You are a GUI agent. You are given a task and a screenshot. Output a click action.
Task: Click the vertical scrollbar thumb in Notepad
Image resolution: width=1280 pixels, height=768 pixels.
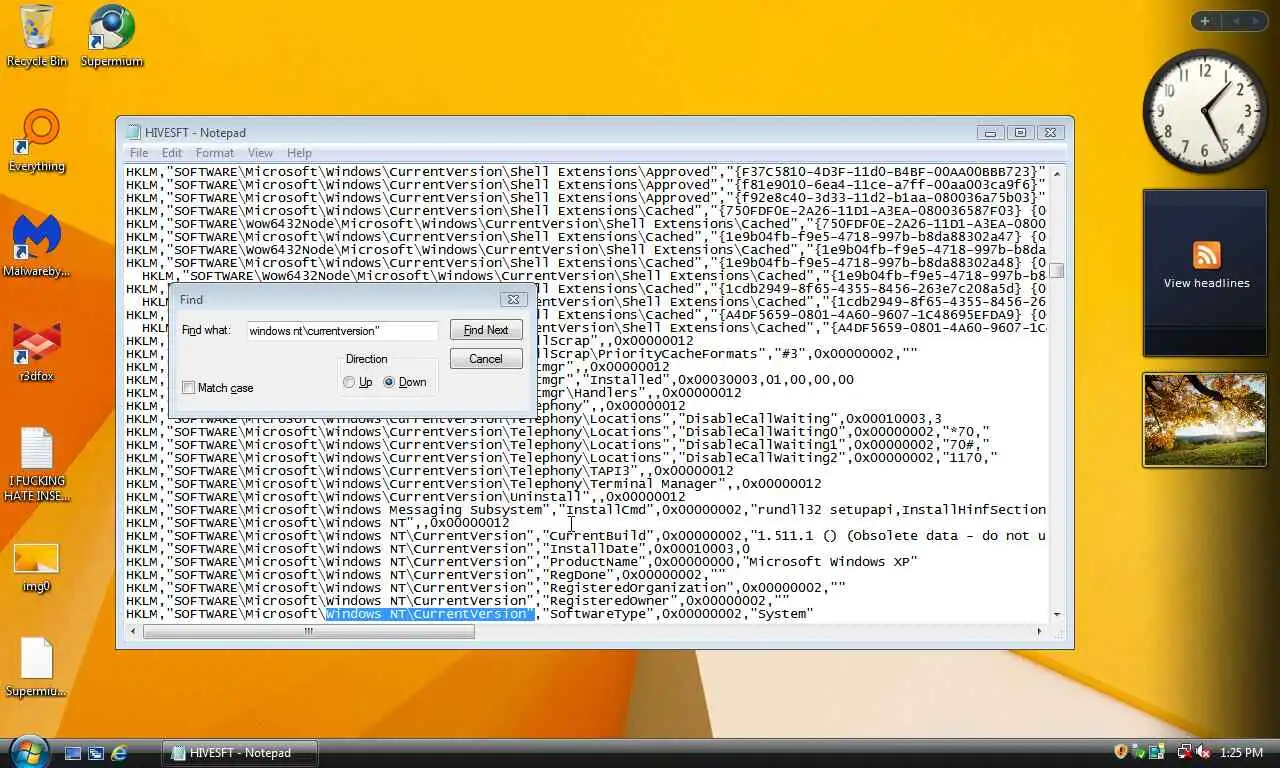(1057, 271)
